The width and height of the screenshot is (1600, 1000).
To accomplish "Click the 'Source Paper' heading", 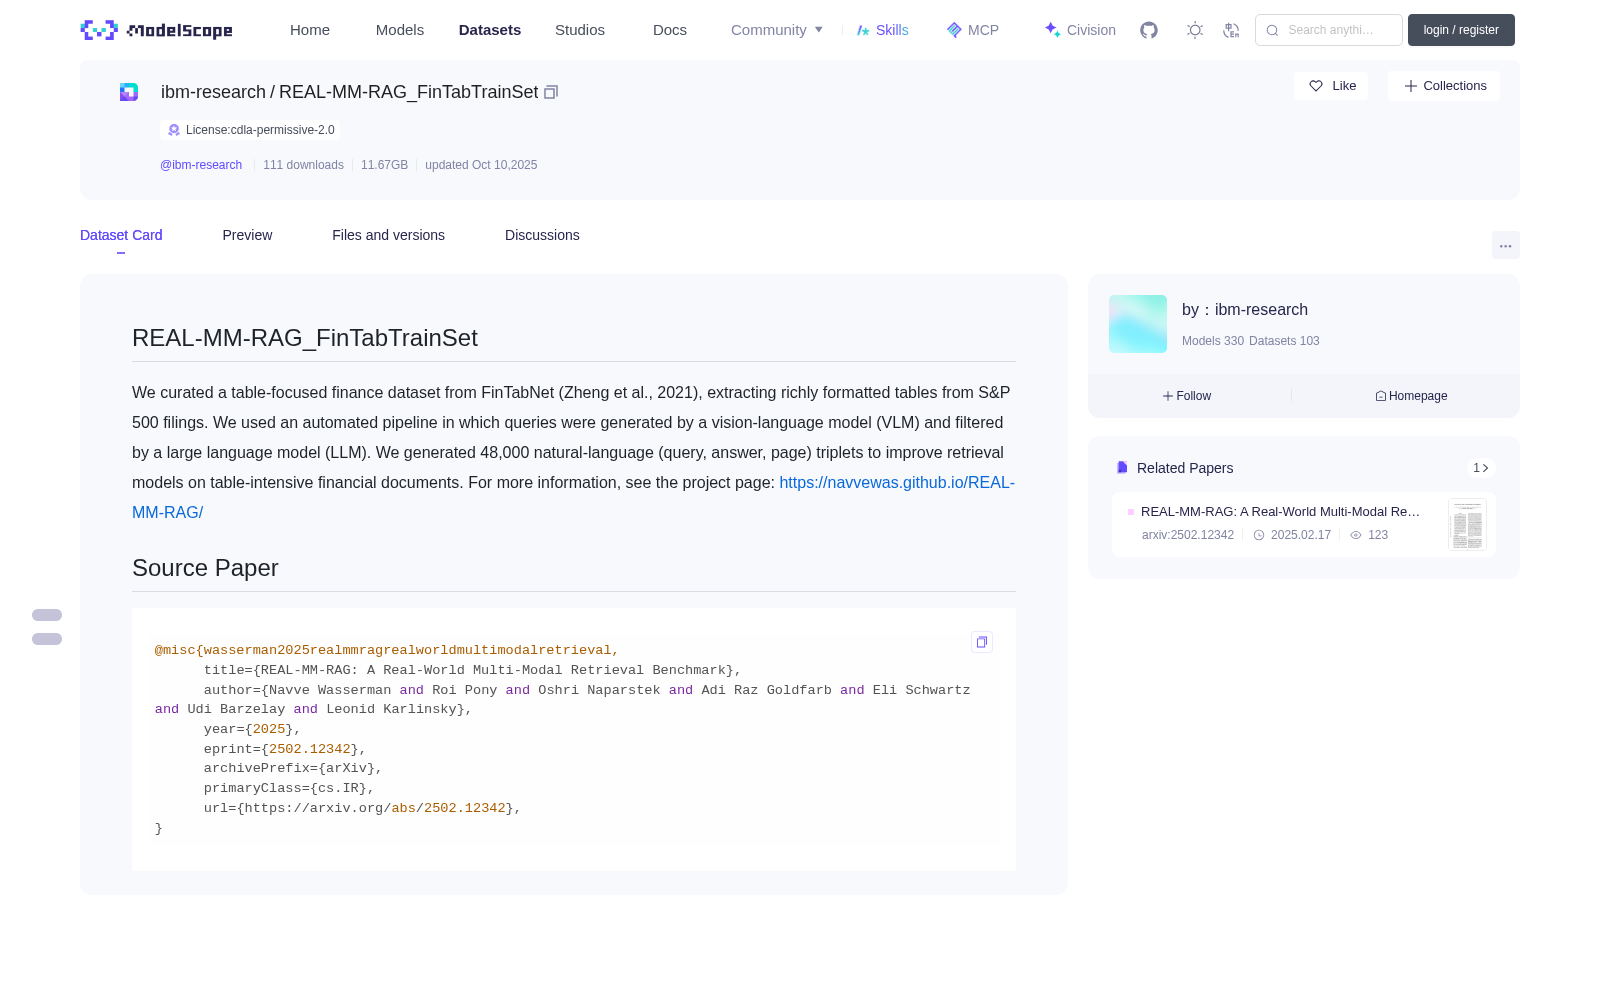I will 205,568.
